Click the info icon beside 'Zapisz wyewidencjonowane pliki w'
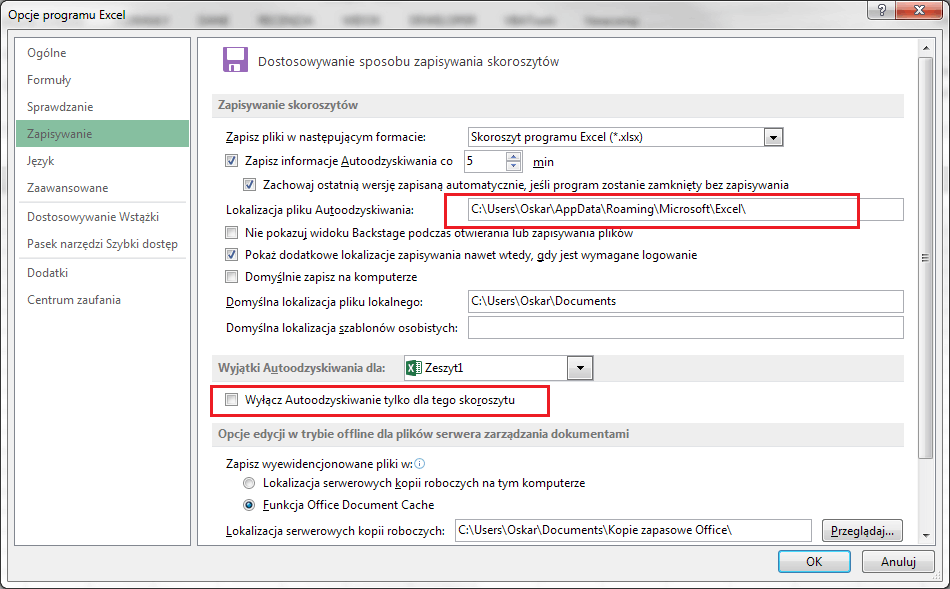The width and height of the screenshot is (950, 589). [x=420, y=464]
